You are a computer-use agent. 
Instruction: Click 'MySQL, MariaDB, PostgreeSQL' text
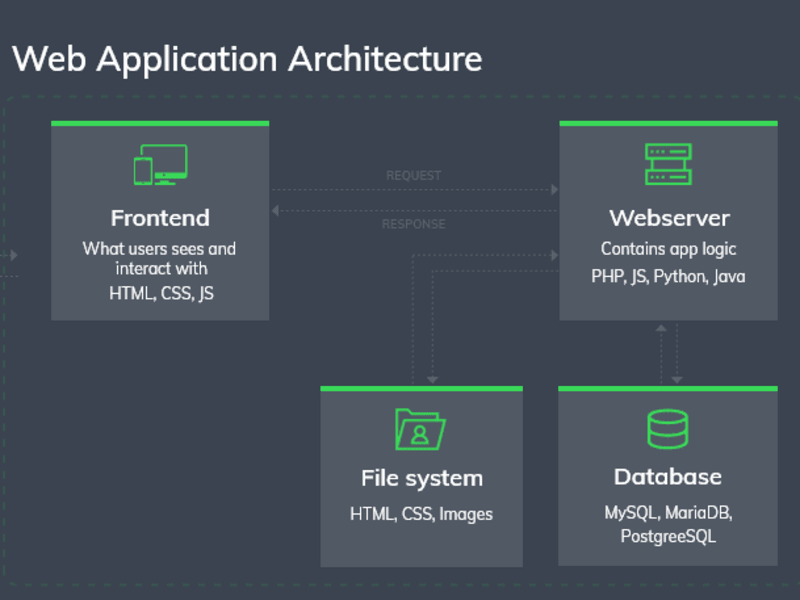[668, 524]
